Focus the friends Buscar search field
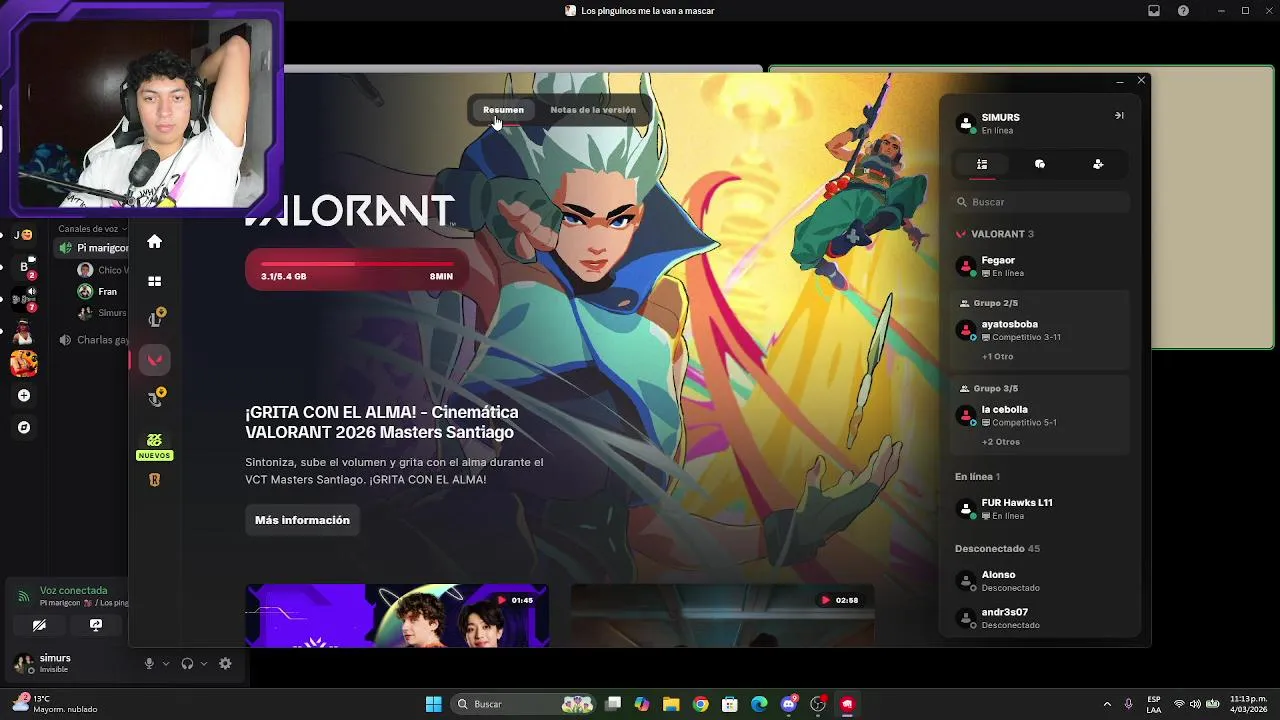This screenshot has width=1280, height=720. [x=1040, y=202]
